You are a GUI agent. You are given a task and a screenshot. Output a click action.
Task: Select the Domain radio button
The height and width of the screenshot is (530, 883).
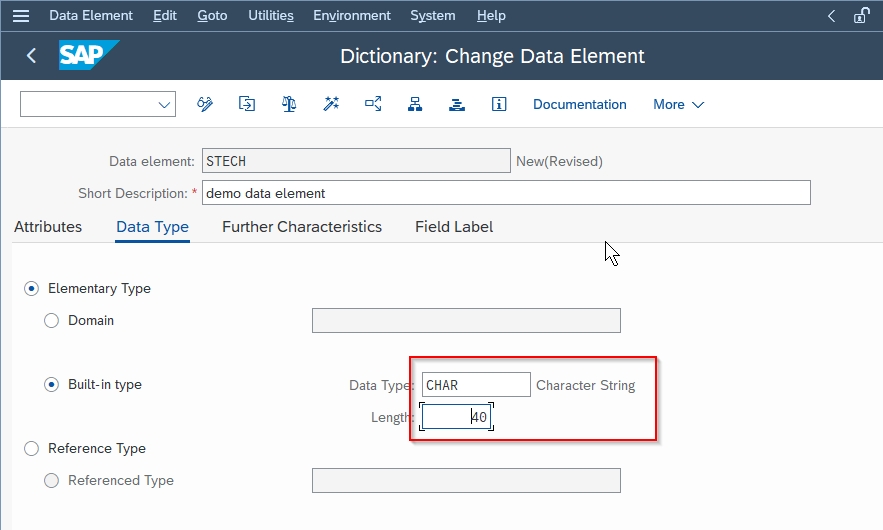click(x=51, y=320)
